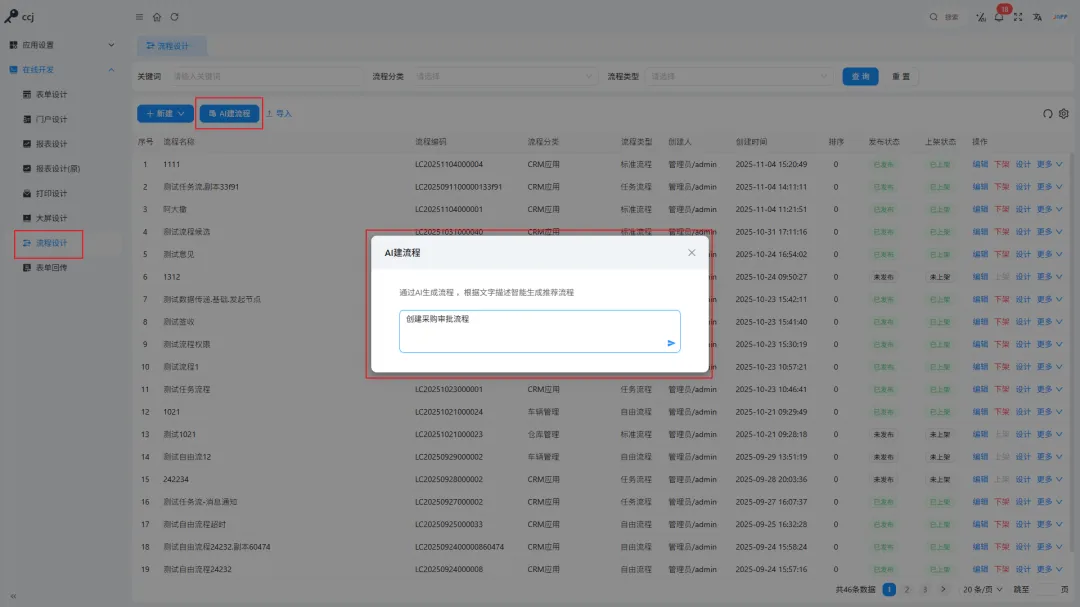Click the 跳至 page jump input
The image size is (1080, 607).
1046,590
